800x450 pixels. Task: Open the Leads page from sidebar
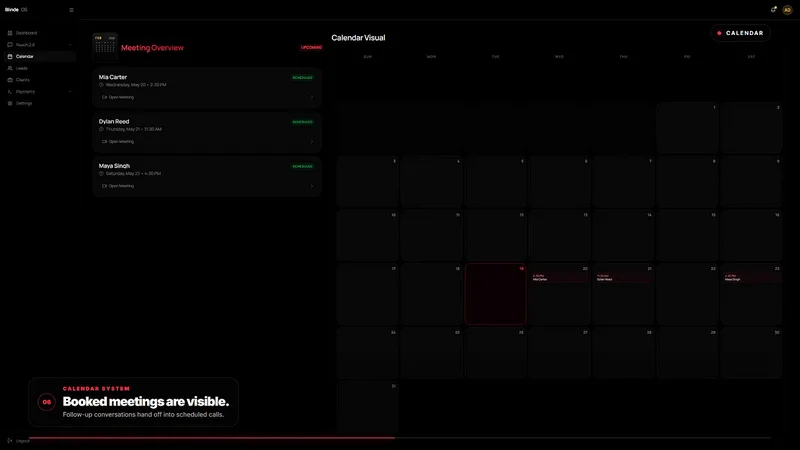point(40,68)
